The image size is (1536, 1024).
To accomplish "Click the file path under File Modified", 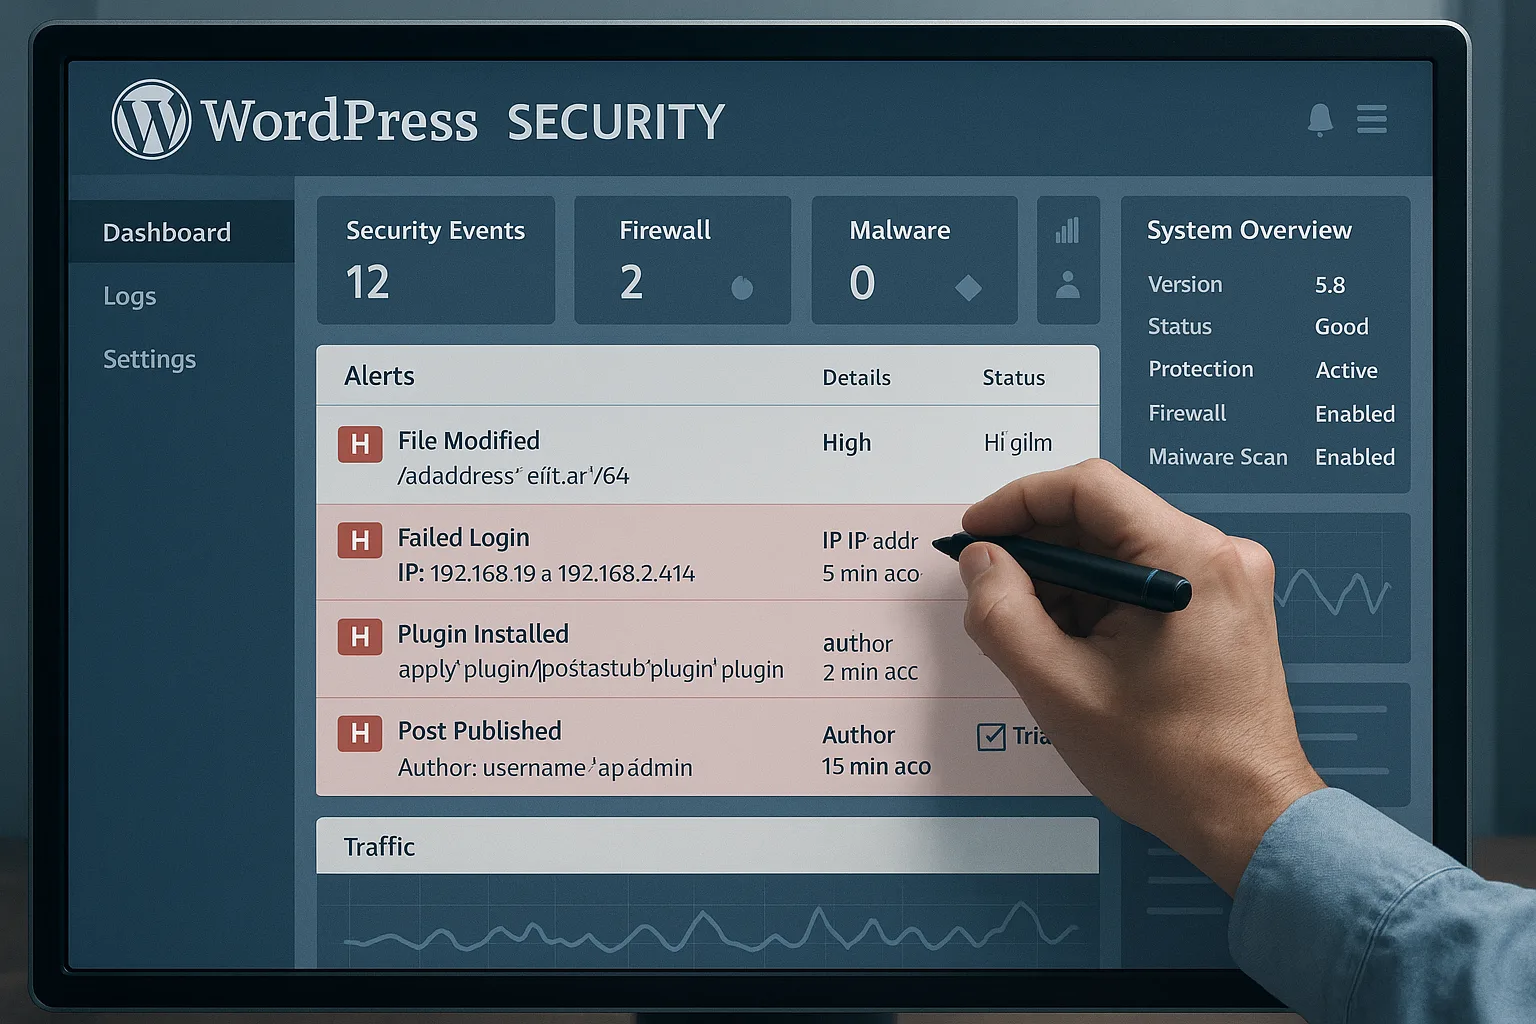I will point(513,476).
